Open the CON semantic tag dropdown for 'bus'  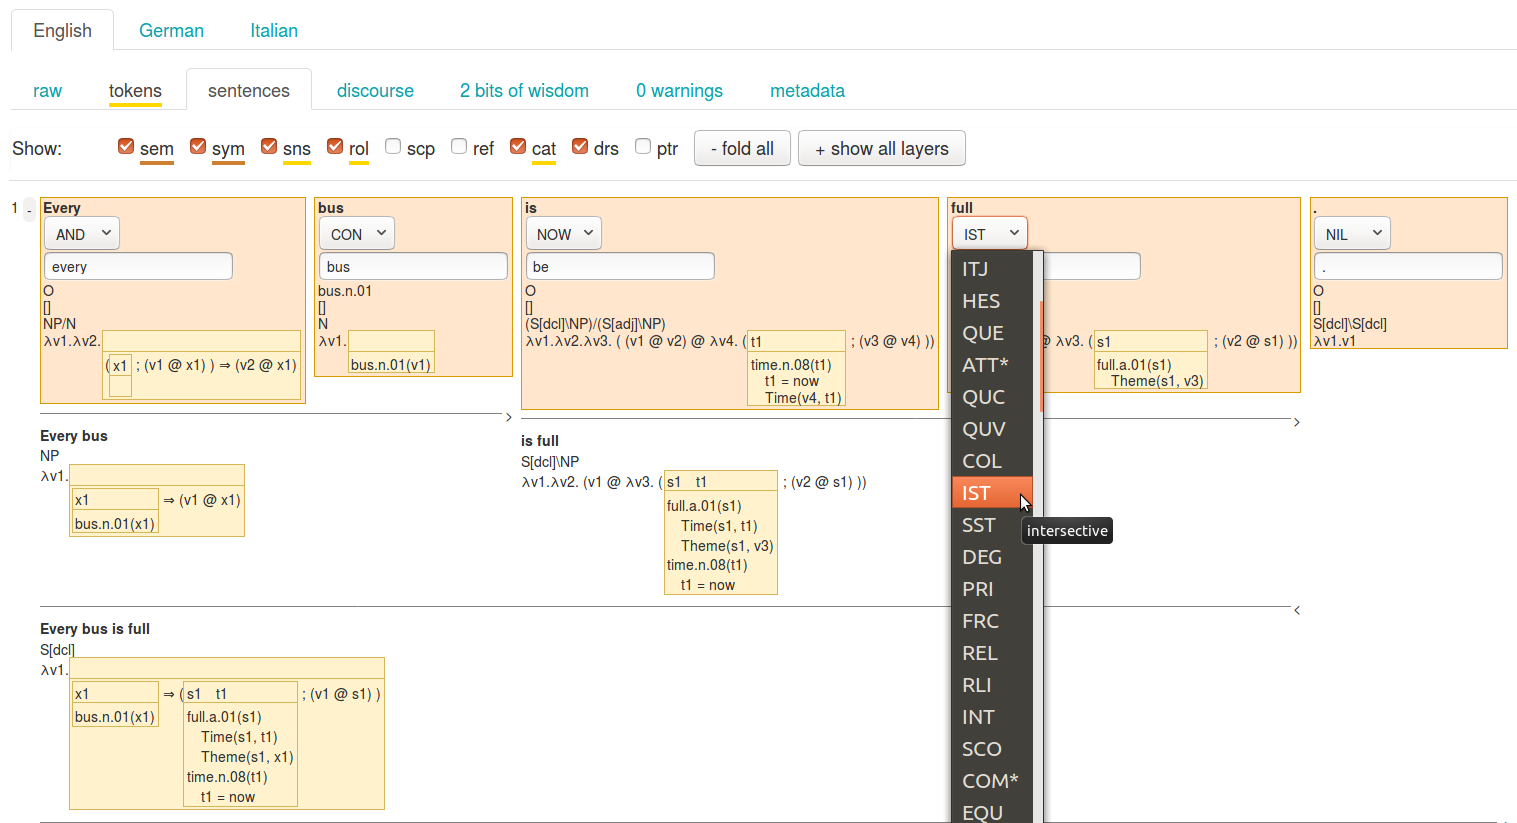[x=357, y=234]
